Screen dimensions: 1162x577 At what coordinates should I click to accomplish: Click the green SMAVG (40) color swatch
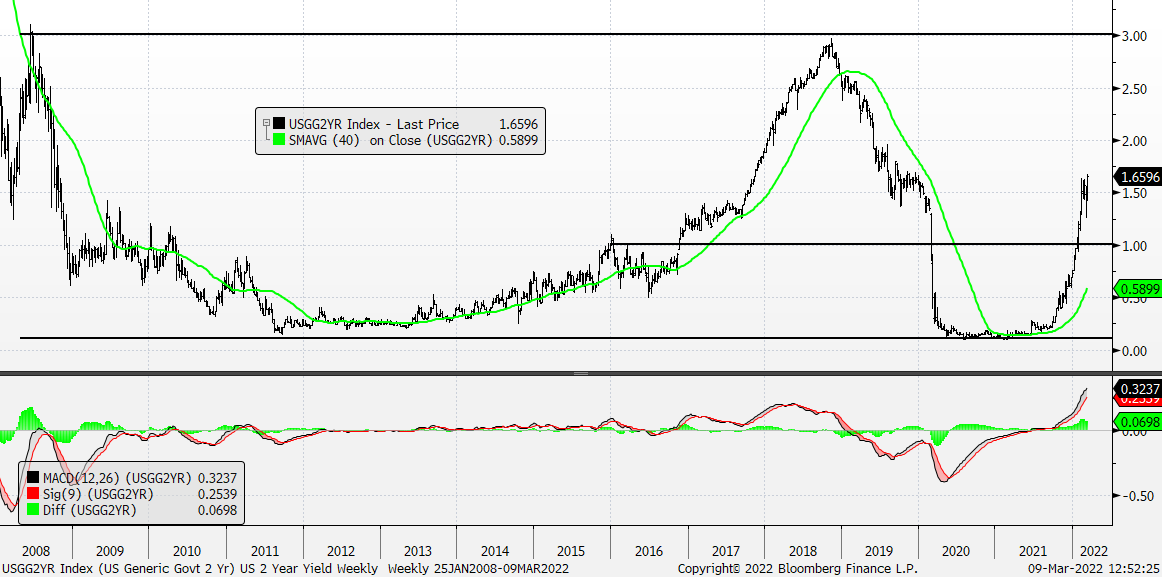pos(279,139)
